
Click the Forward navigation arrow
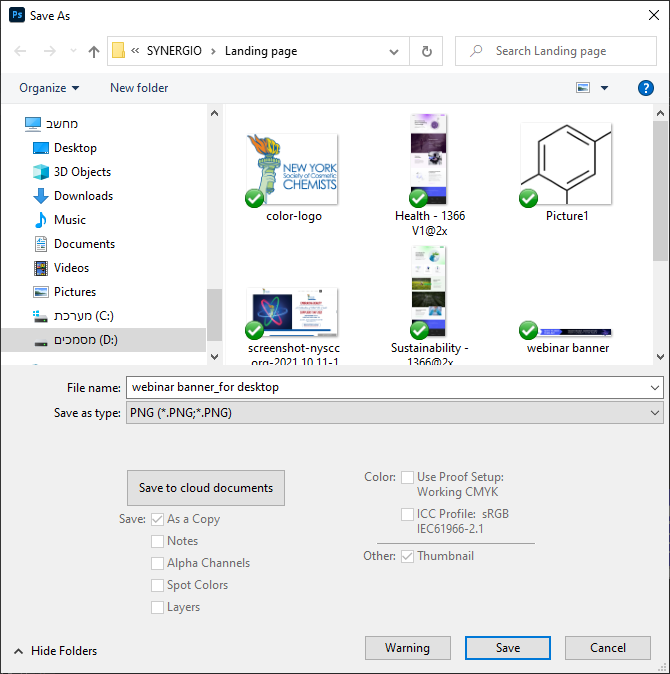click(x=50, y=51)
